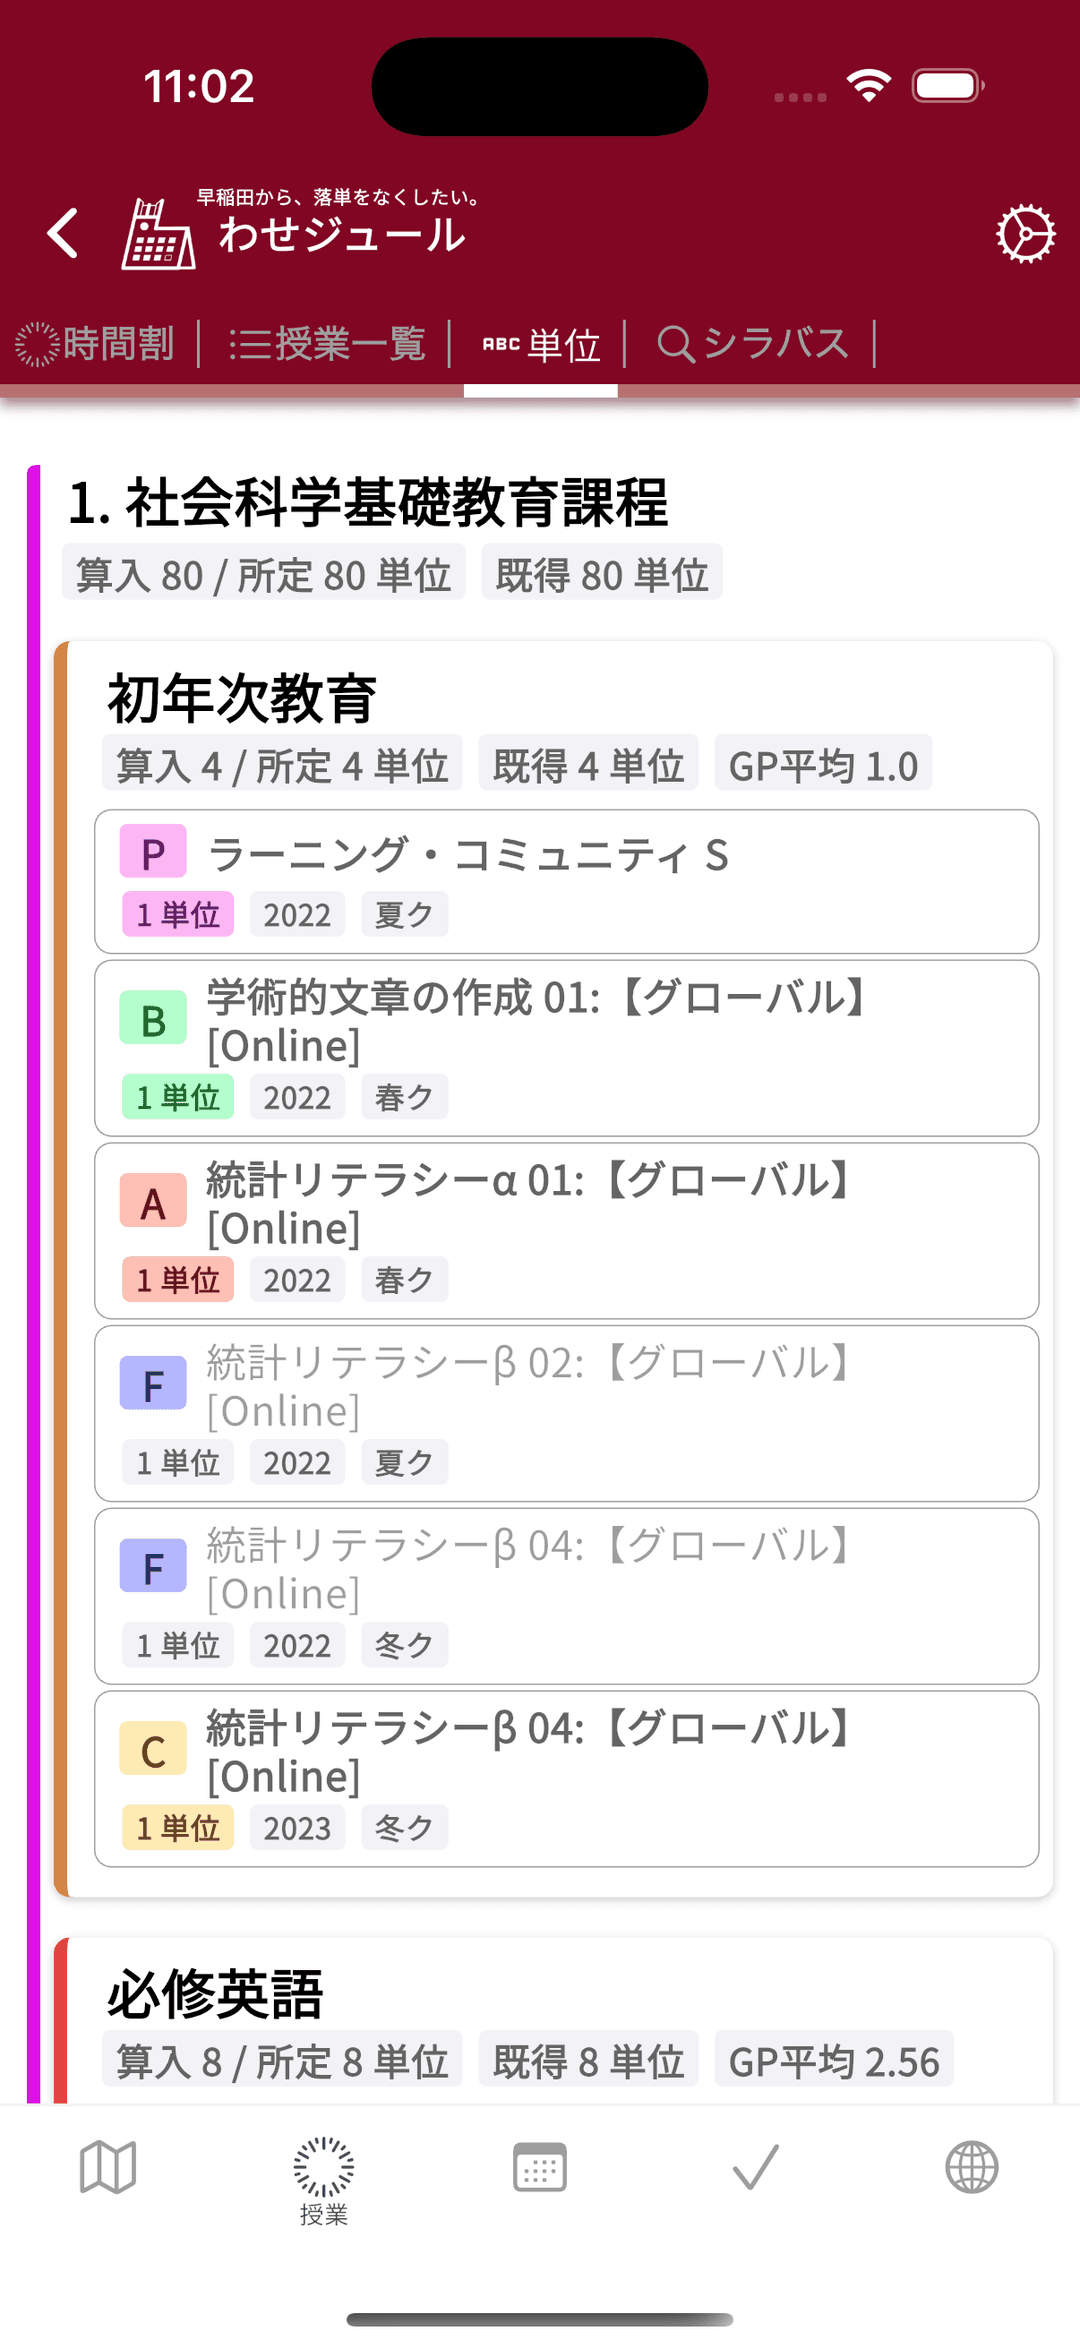
Task: Open ラーニング・コミュニティ S course entry
Action: tap(566, 880)
